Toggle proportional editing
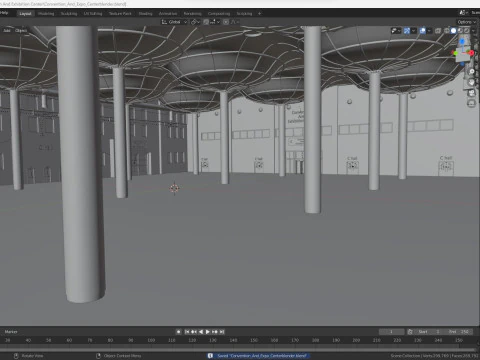The image size is (480, 360). [226, 22]
